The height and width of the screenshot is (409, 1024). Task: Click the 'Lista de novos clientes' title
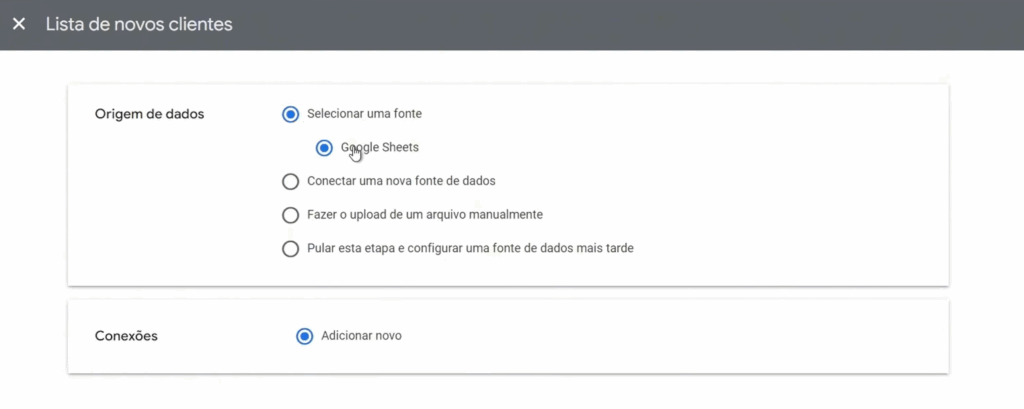[139, 24]
